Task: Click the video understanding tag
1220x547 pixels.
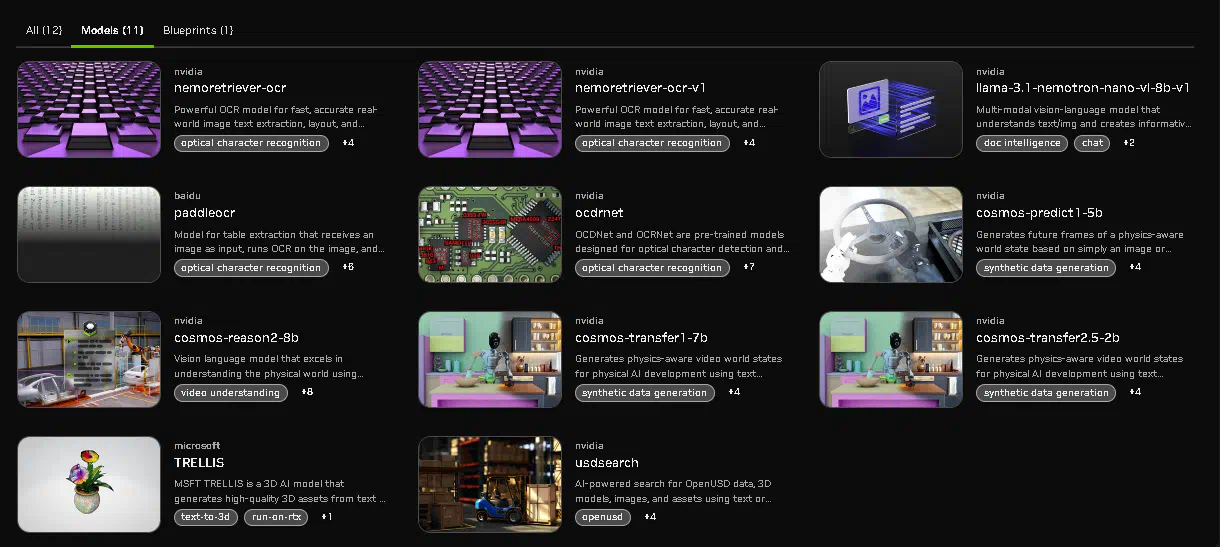Action: (231, 393)
